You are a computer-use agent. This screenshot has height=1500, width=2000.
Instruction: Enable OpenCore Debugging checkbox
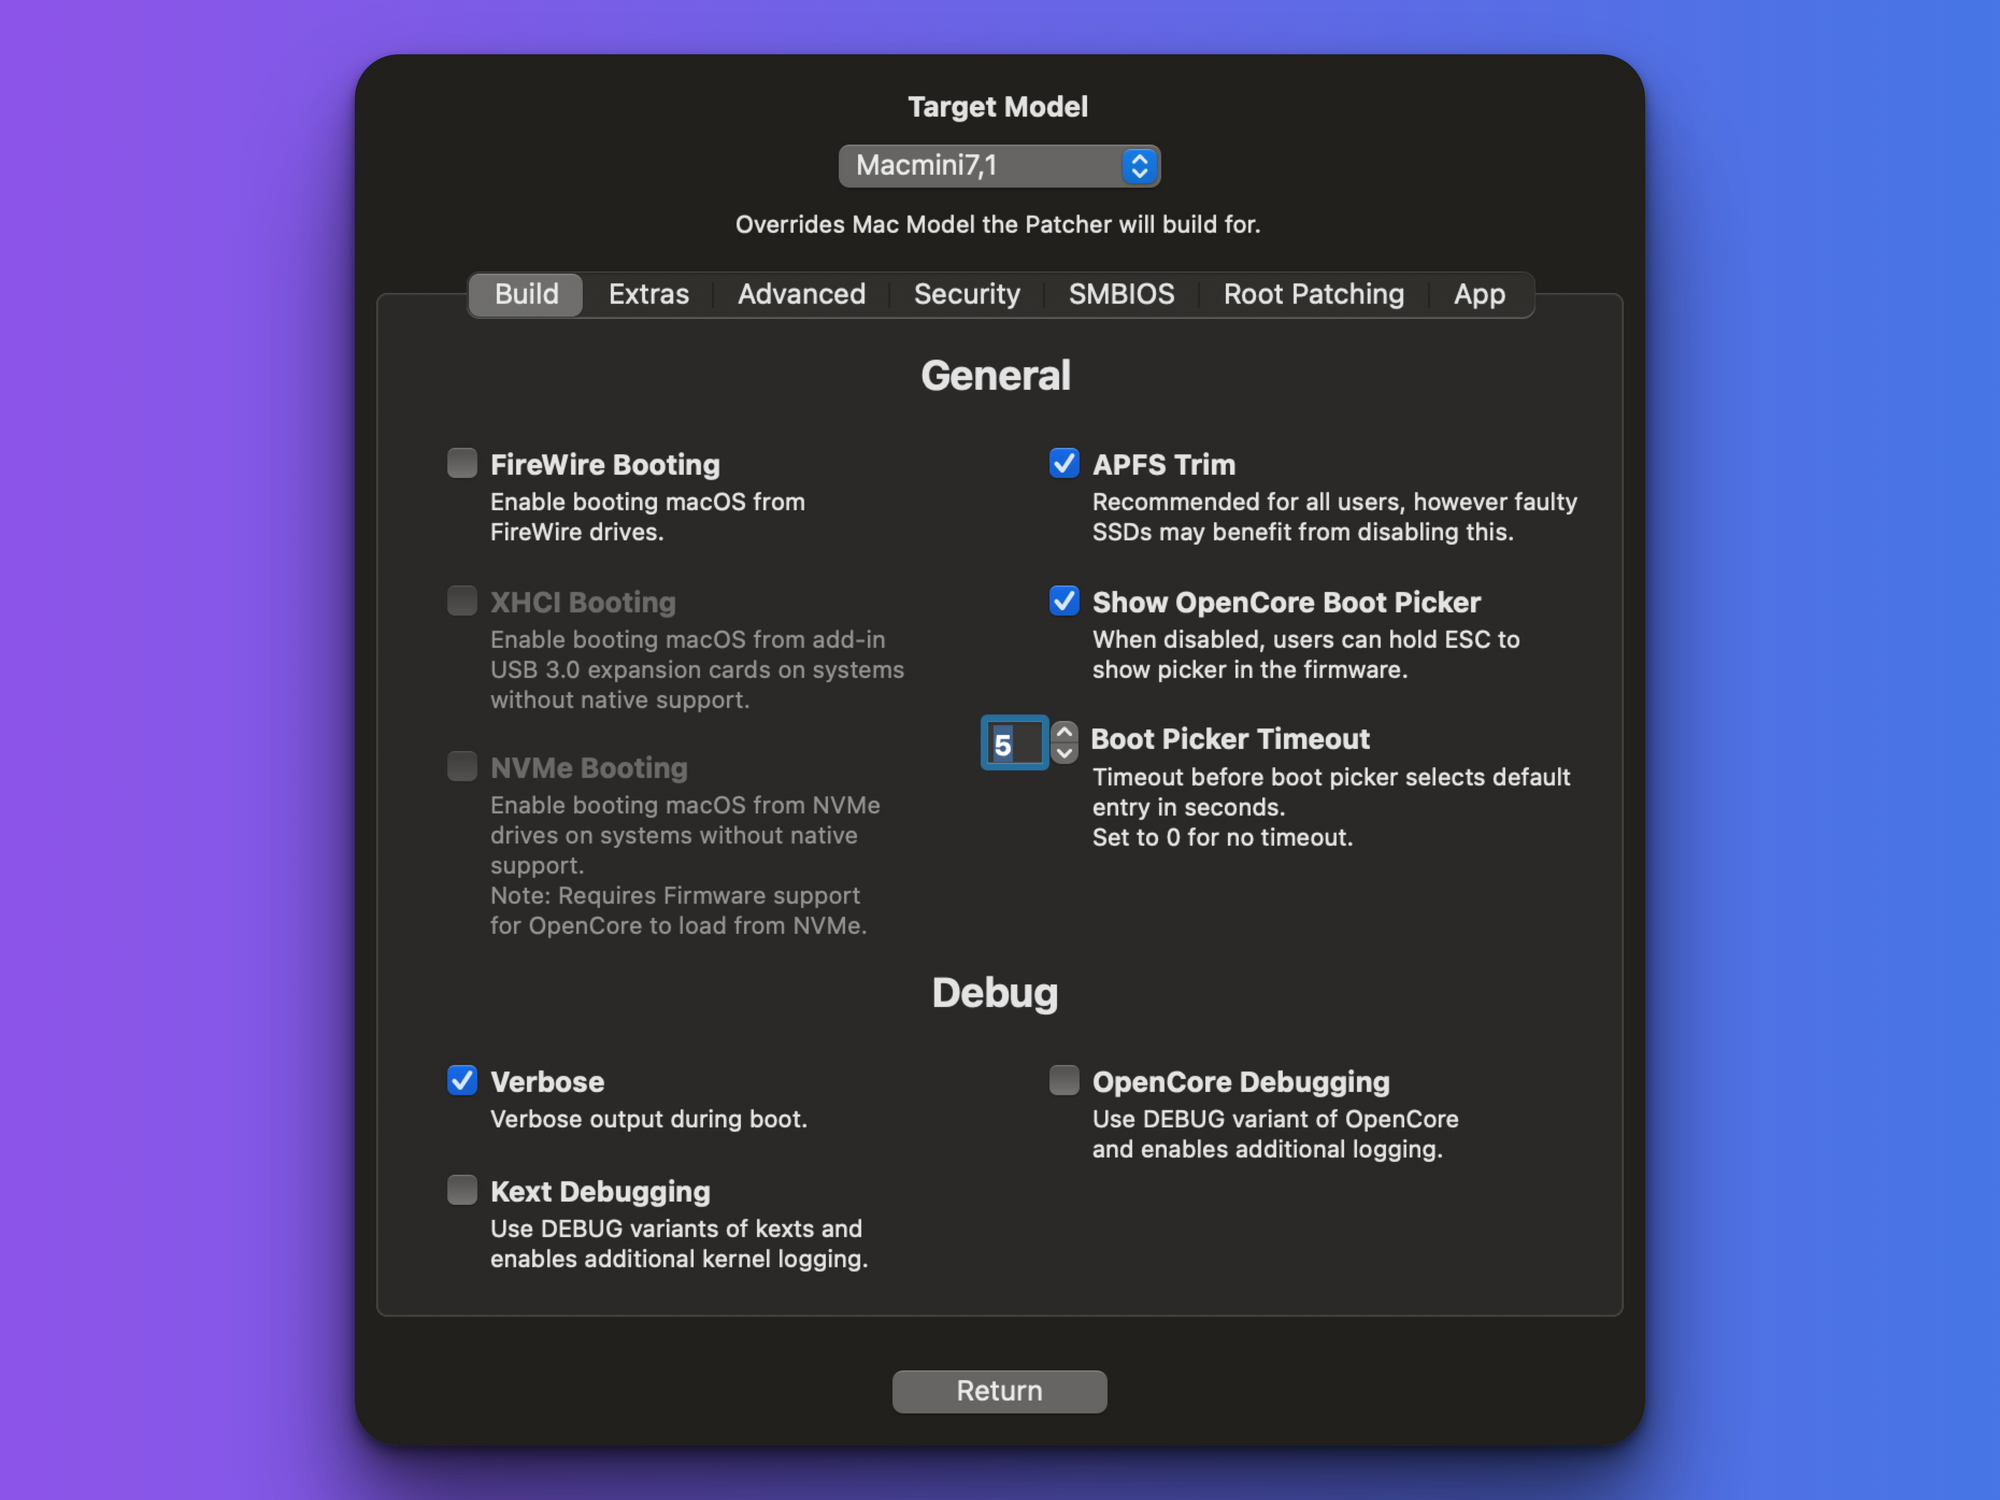tap(1064, 1080)
